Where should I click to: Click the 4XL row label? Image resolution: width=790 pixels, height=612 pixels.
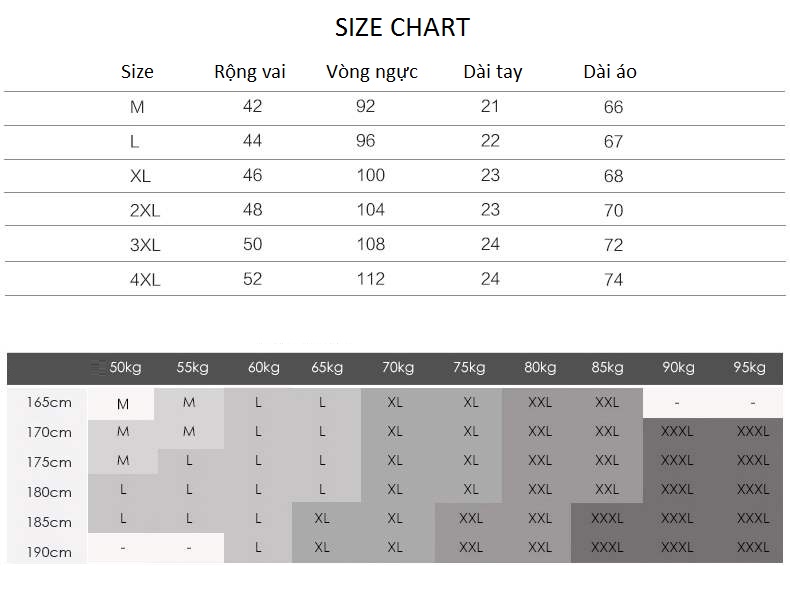(x=145, y=280)
